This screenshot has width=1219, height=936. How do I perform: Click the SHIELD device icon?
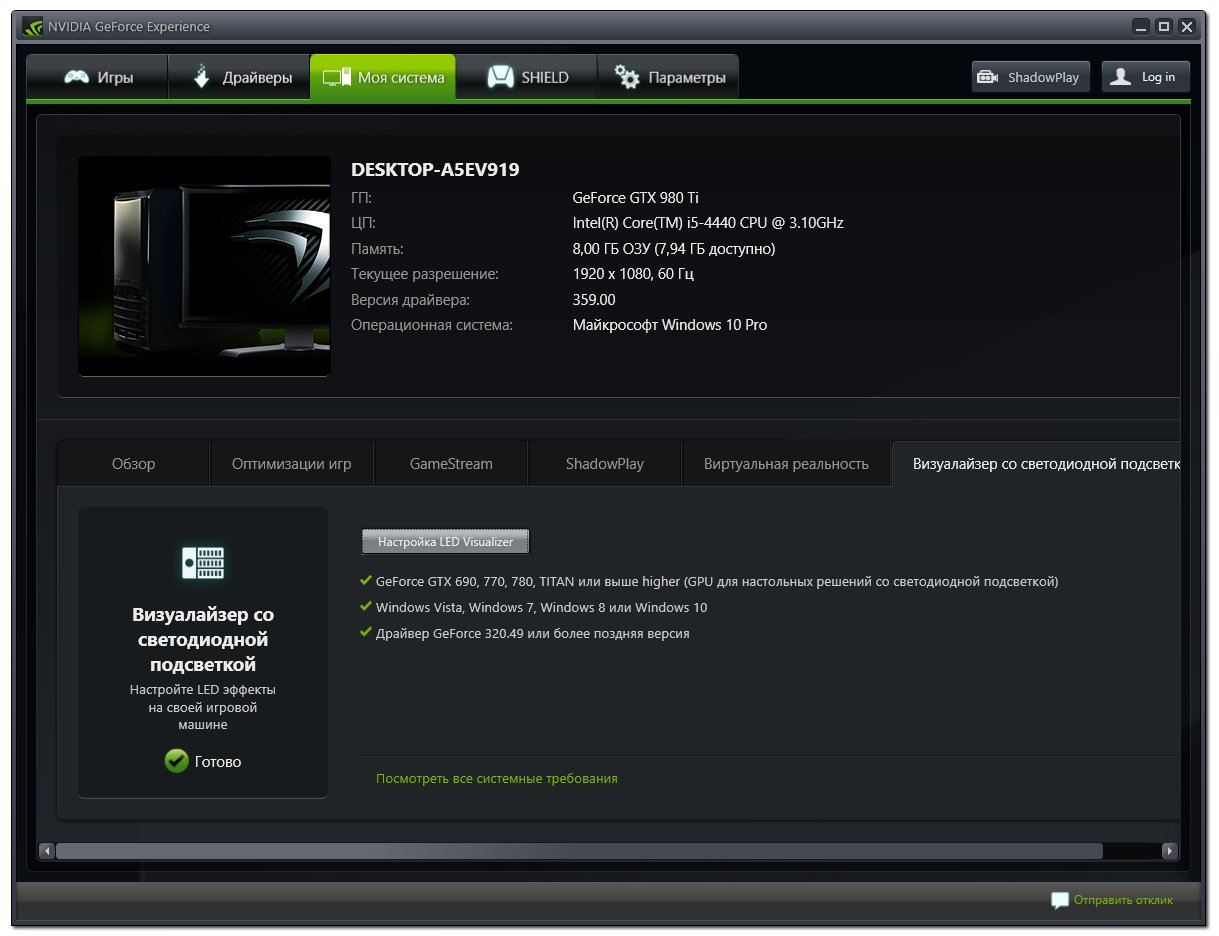[x=500, y=77]
